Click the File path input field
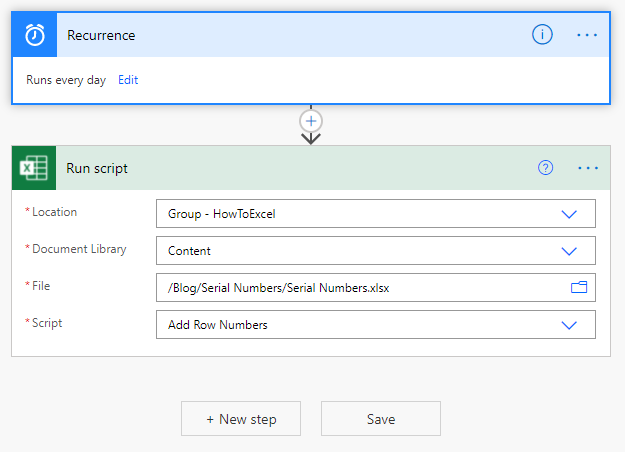The height and width of the screenshot is (452, 625). (376, 287)
